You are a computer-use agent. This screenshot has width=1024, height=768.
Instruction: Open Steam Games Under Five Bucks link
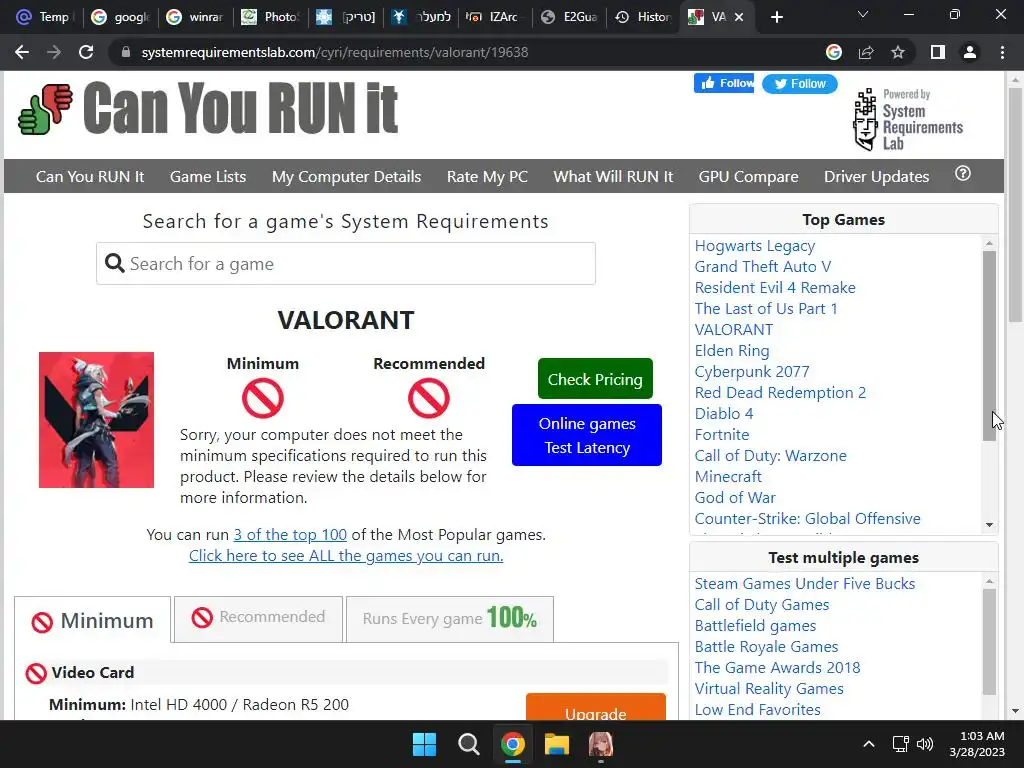pyautogui.click(x=805, y=583)
